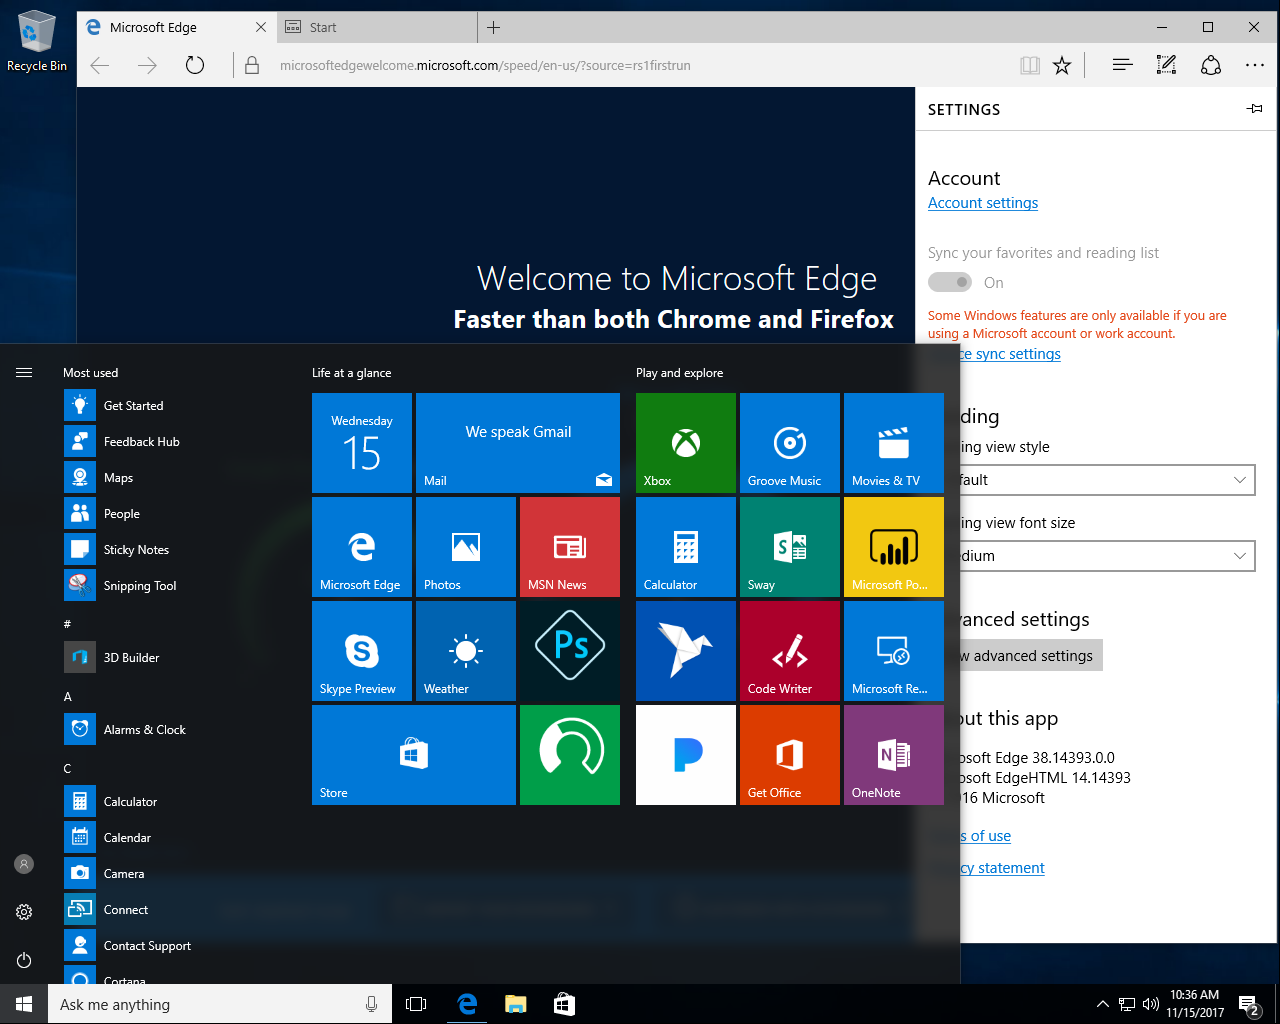The image size is (1280, 1024).
Task: Click the Cortana Ask me anything box
Action: (x=219, y=1004)
